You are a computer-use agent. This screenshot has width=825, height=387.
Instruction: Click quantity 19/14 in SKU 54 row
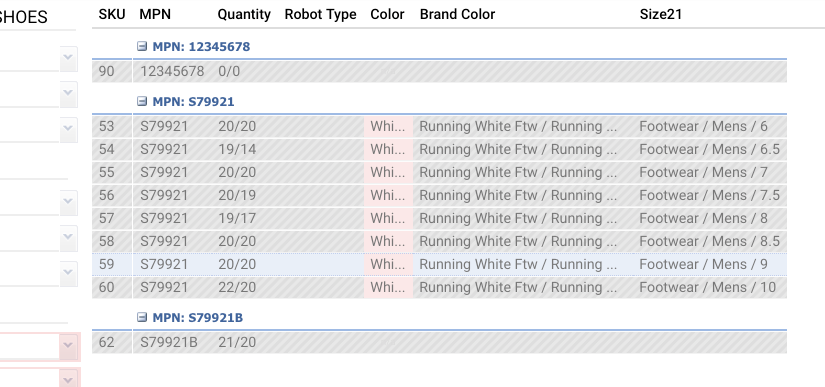237,149
